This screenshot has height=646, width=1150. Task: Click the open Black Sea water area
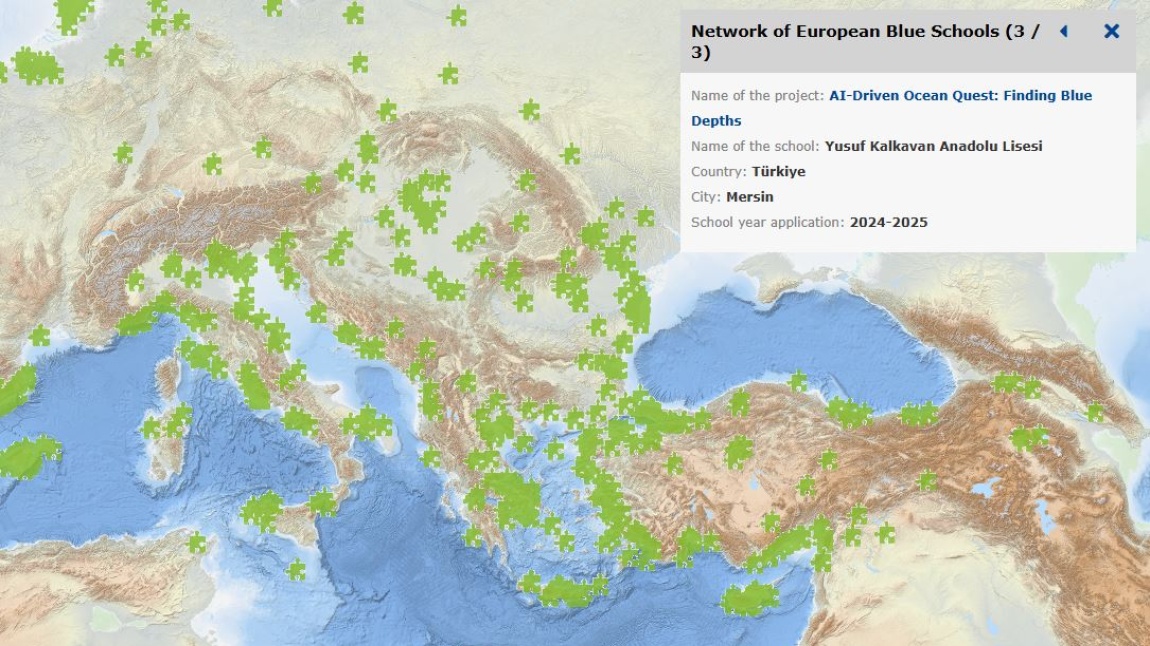point(790,340)
